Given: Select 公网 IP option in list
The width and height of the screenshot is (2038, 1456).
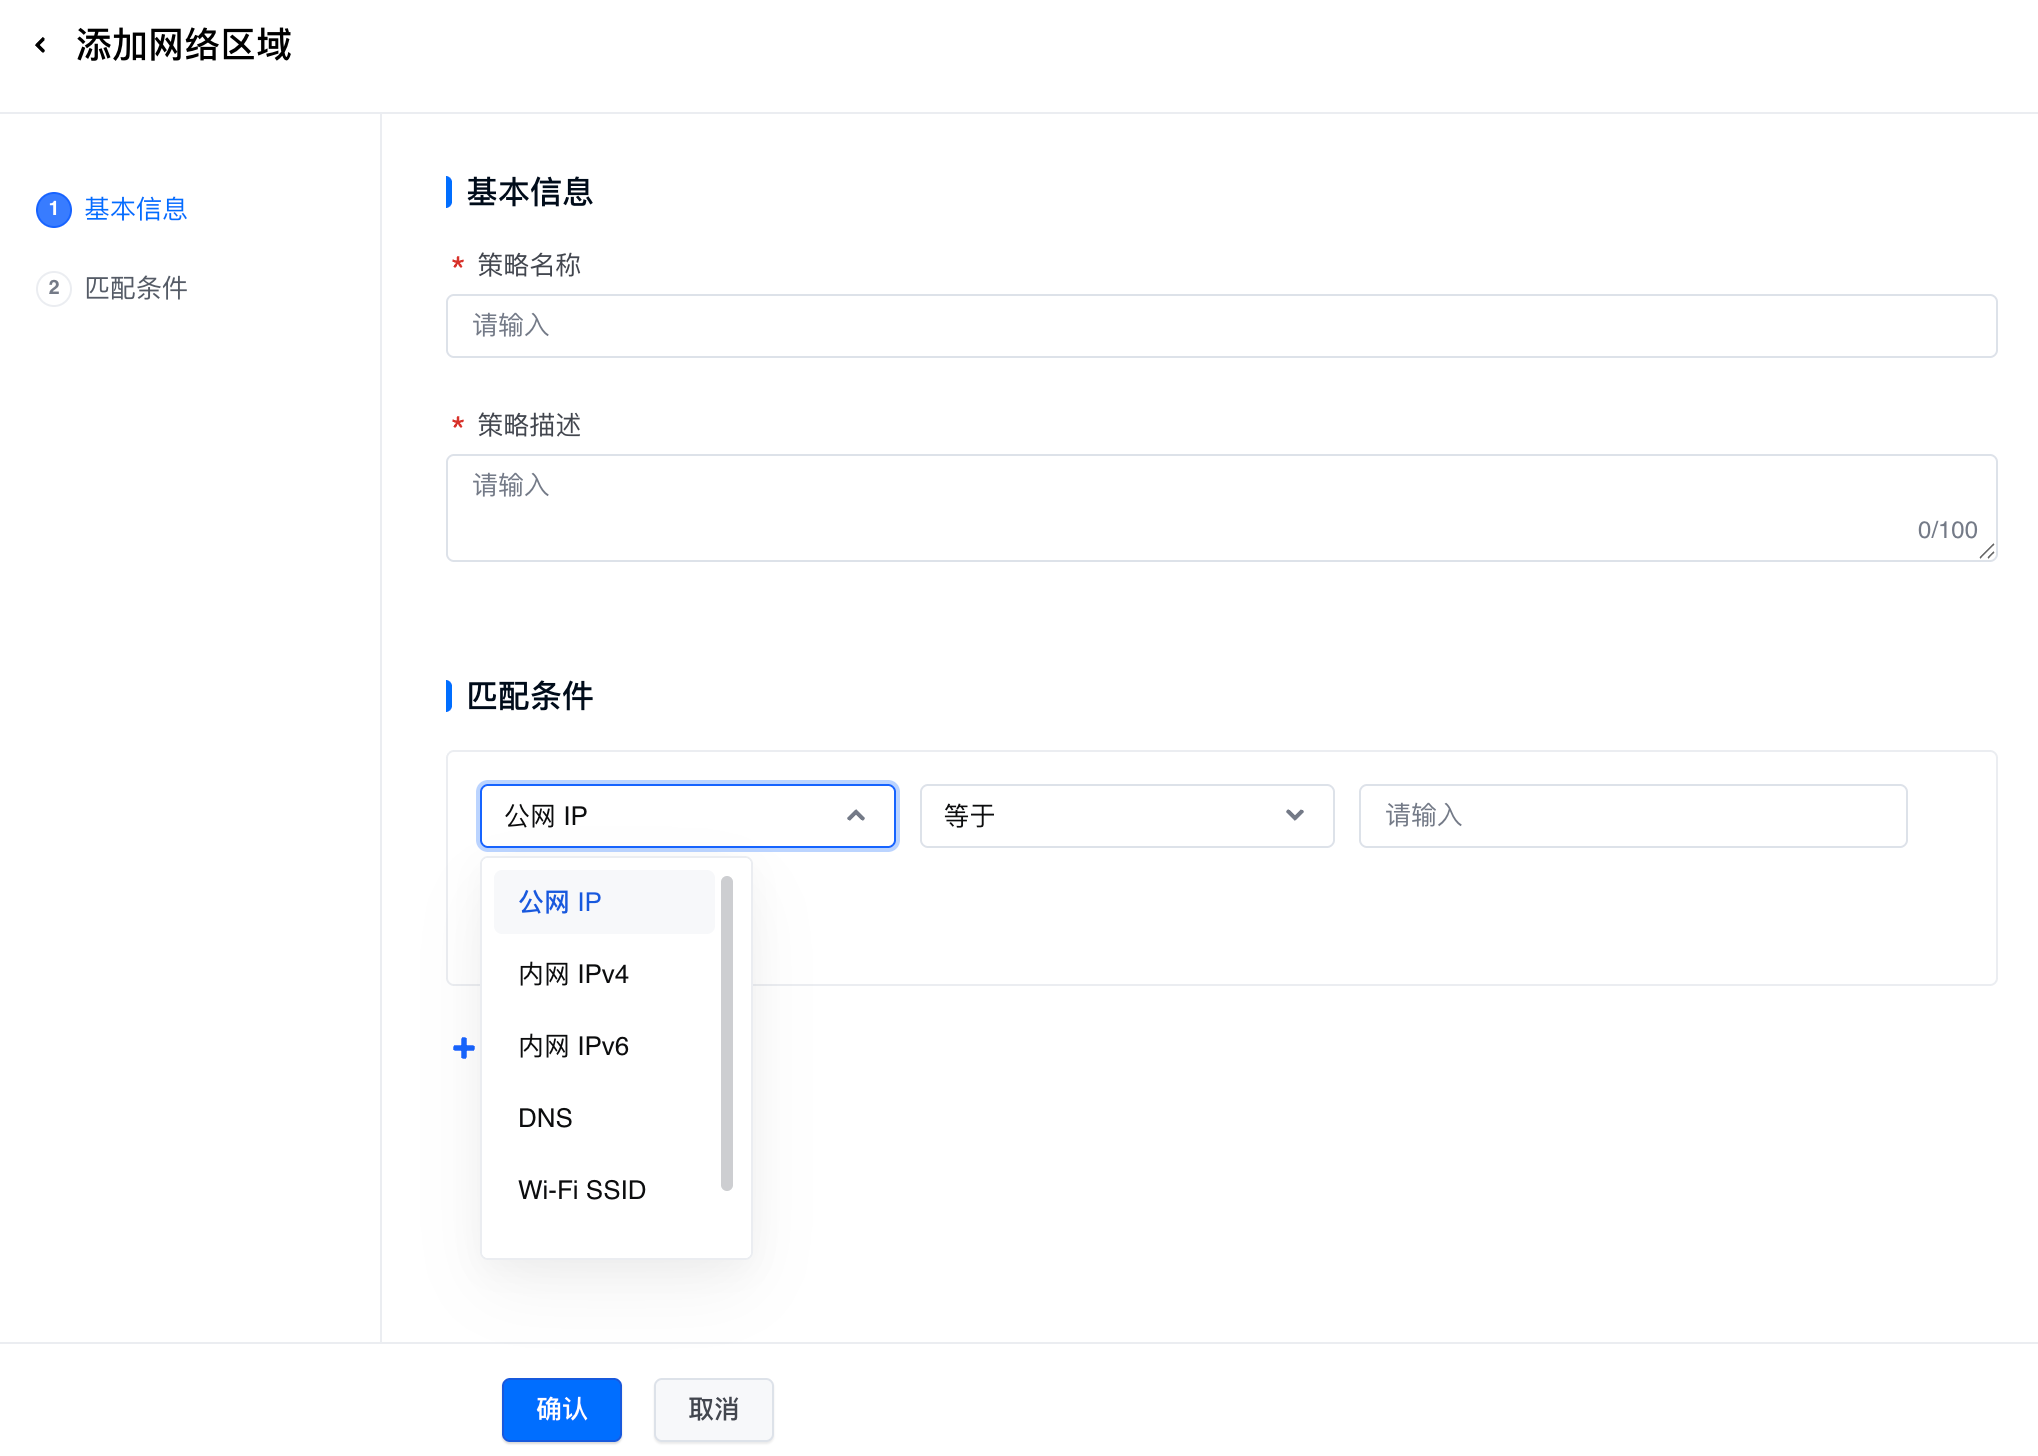Looking at the screenshot, I should coord(560,902).
